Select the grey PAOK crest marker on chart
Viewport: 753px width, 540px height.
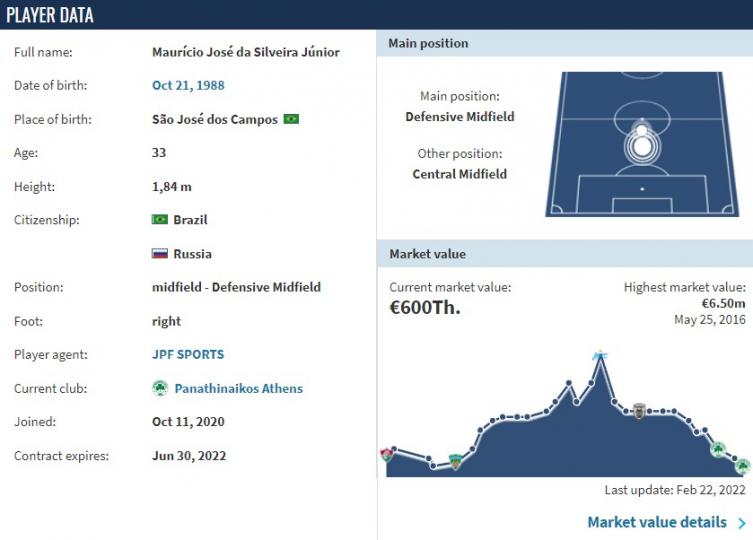tap(639, 411)
